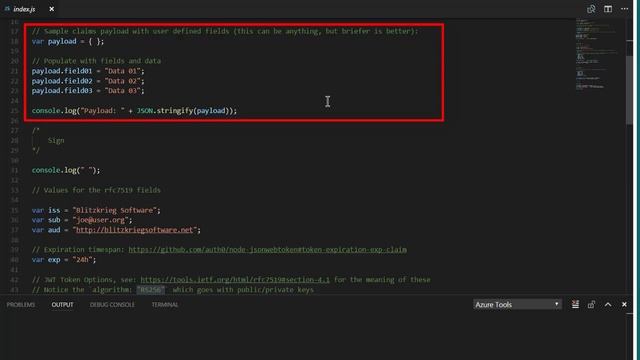Click the payload.field02 assignment line
Viewport: 640px width, 360px height.
(x=88, y=81)
